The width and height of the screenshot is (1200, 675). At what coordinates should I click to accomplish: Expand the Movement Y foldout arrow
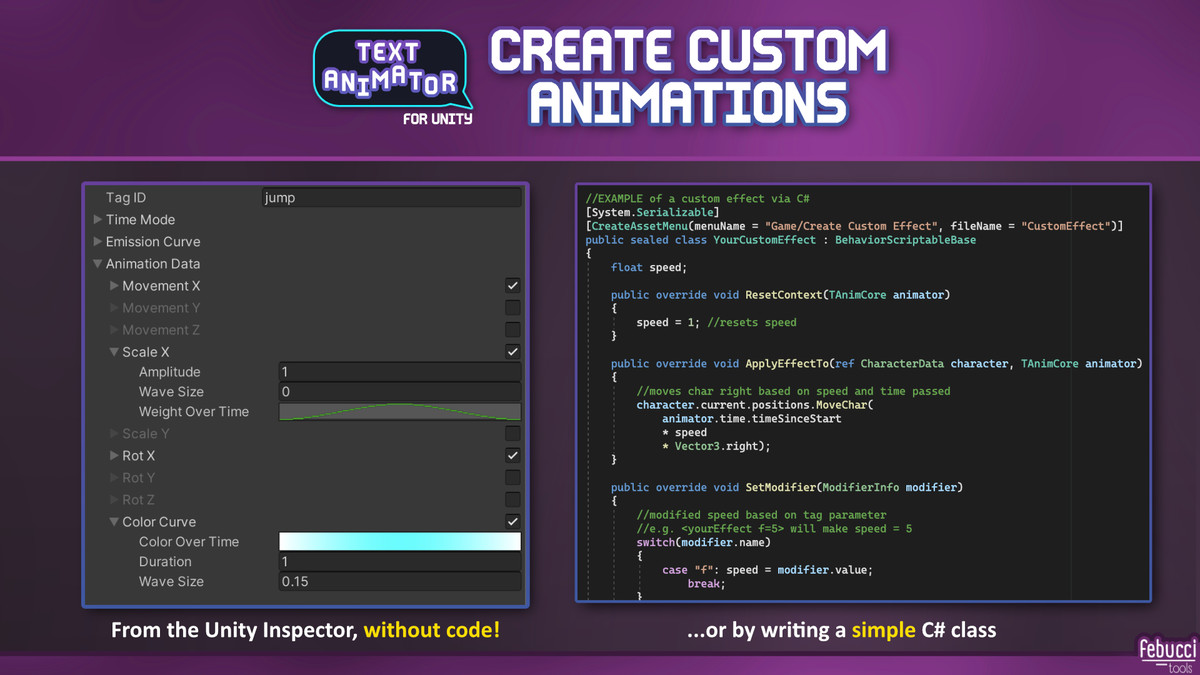tap(114, 308)
